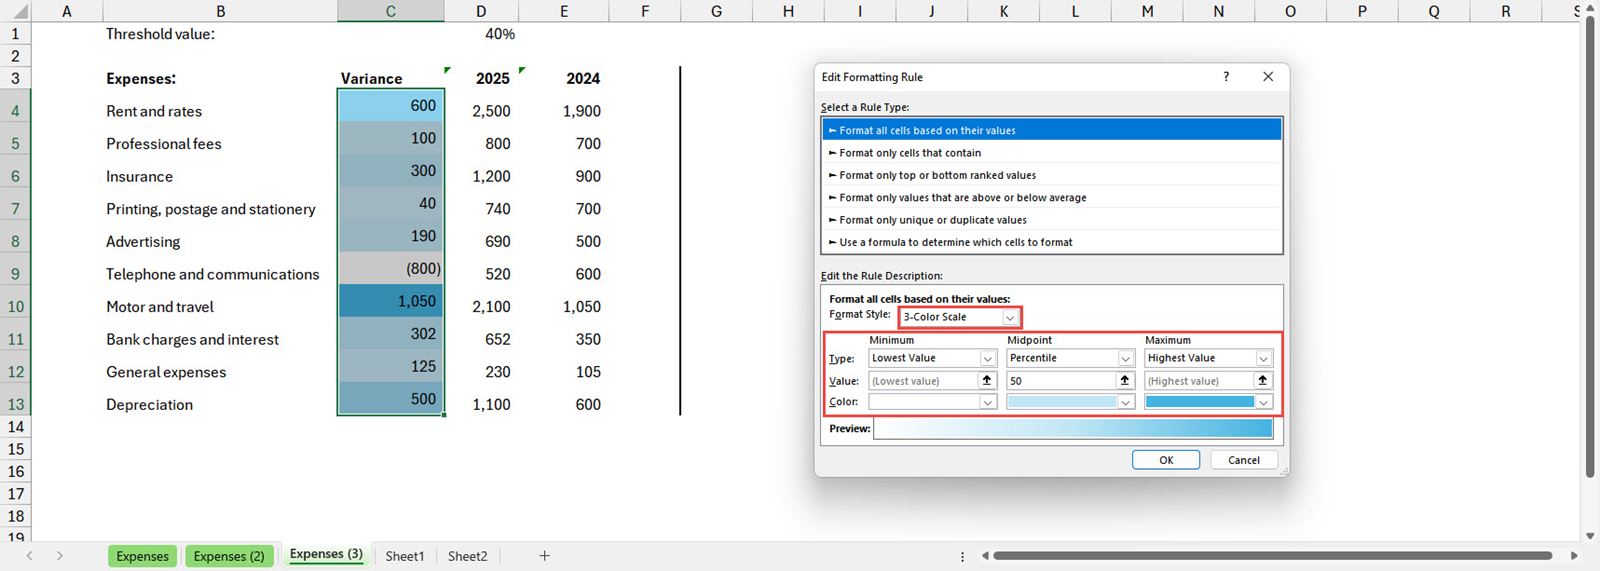Add a new sheet with plus icon
The image size is (1600, 571).
544,556
